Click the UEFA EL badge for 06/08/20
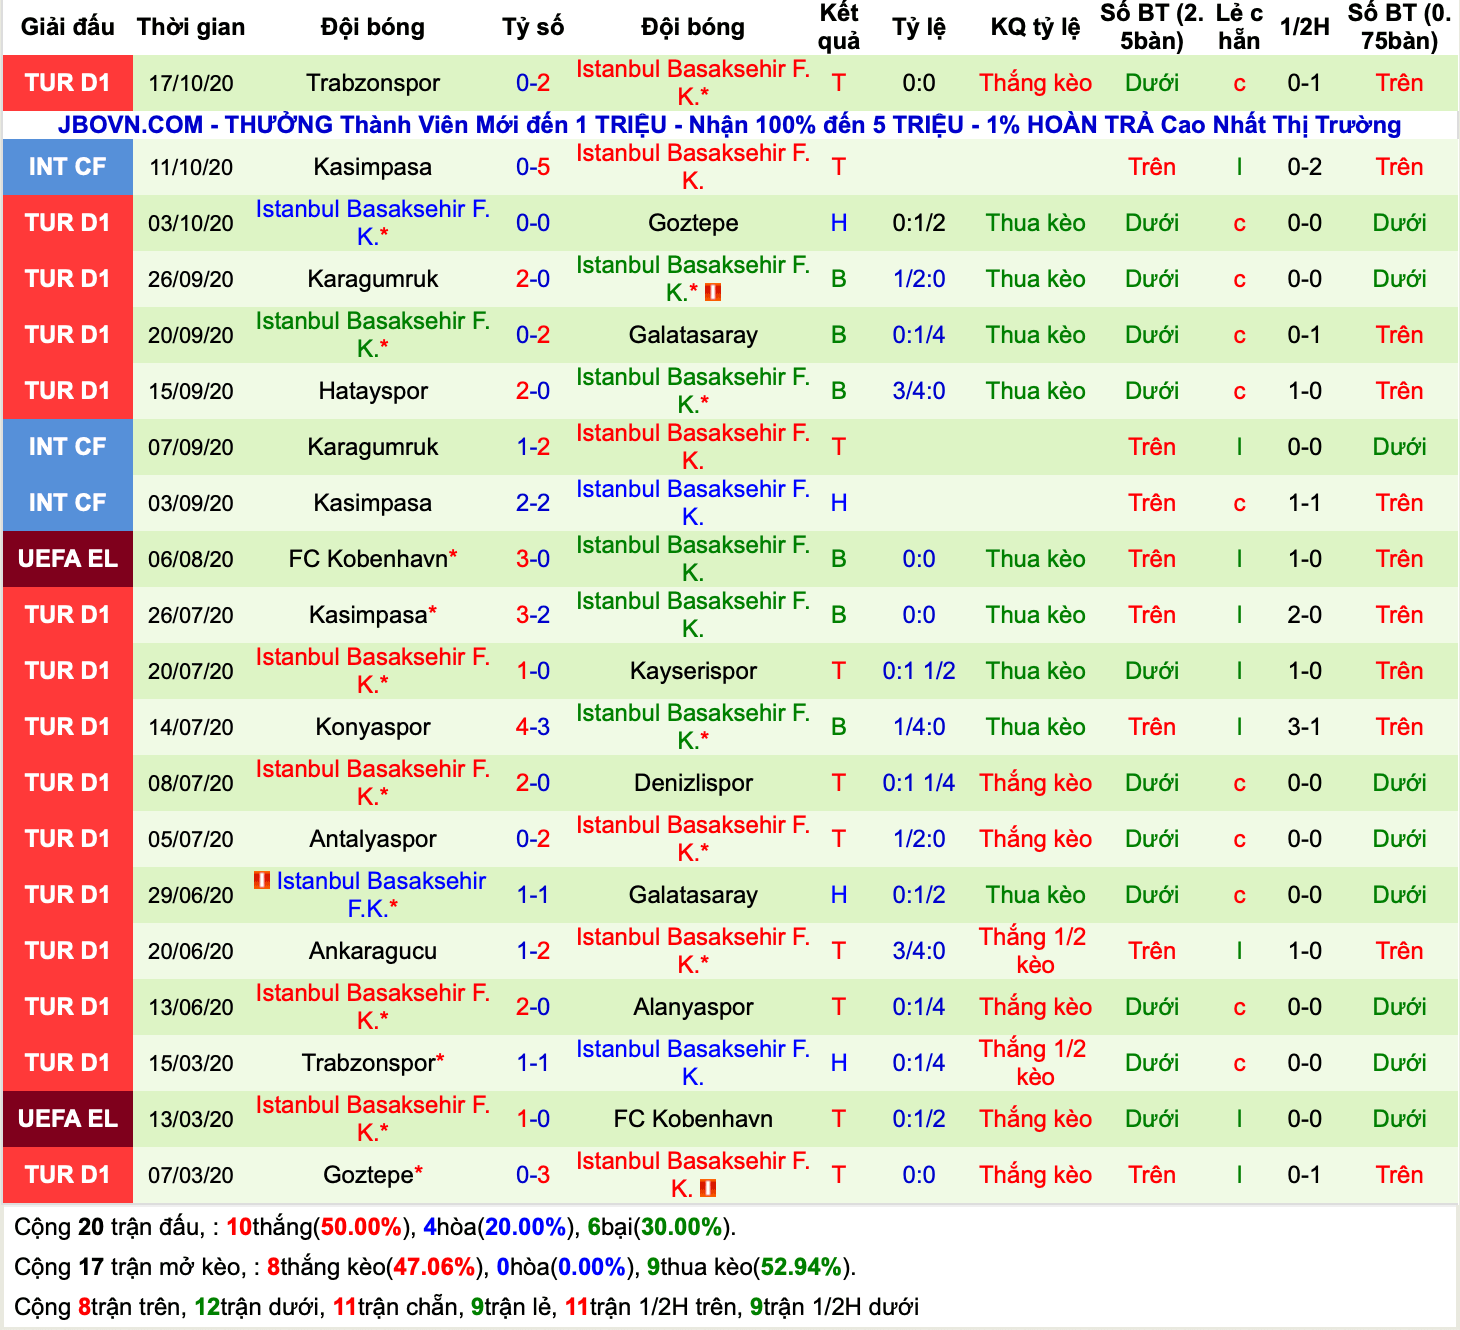Viewport: 1460px width, 1330px height. click(68, 559)
